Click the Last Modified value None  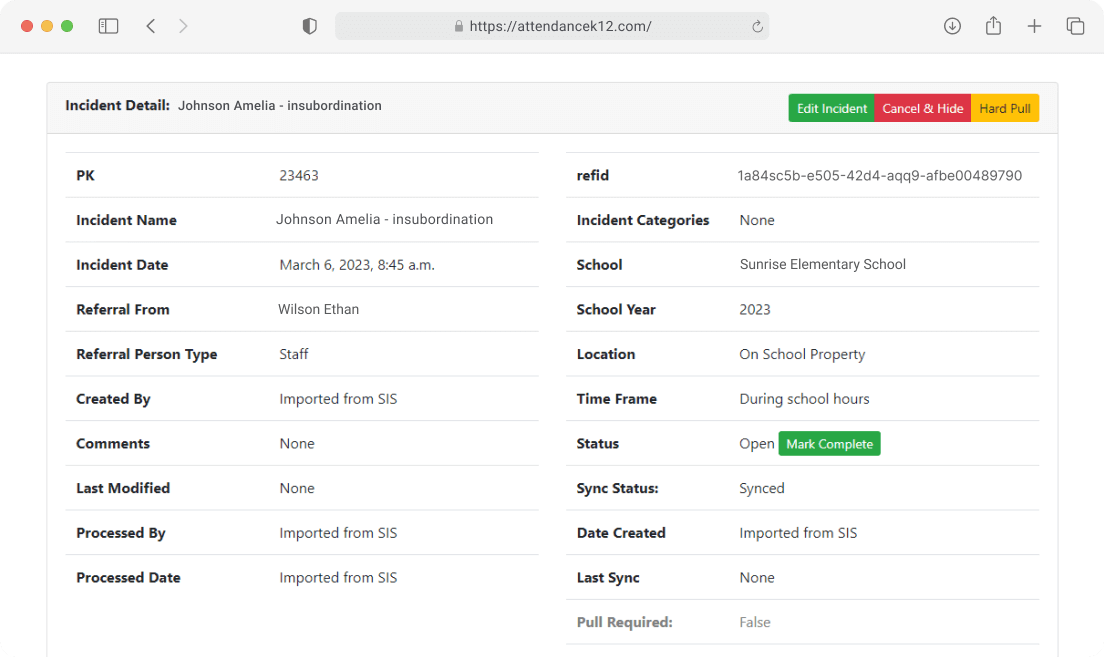pos(296,488)
